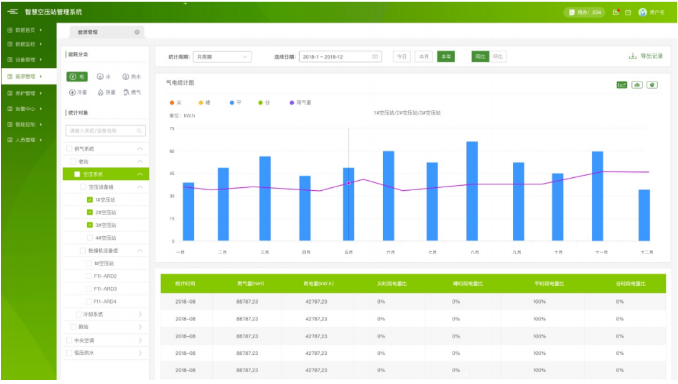Select the 热水 (hot water) energy type icon
Viewport: 678px width, 384px height.
[132, 77]
